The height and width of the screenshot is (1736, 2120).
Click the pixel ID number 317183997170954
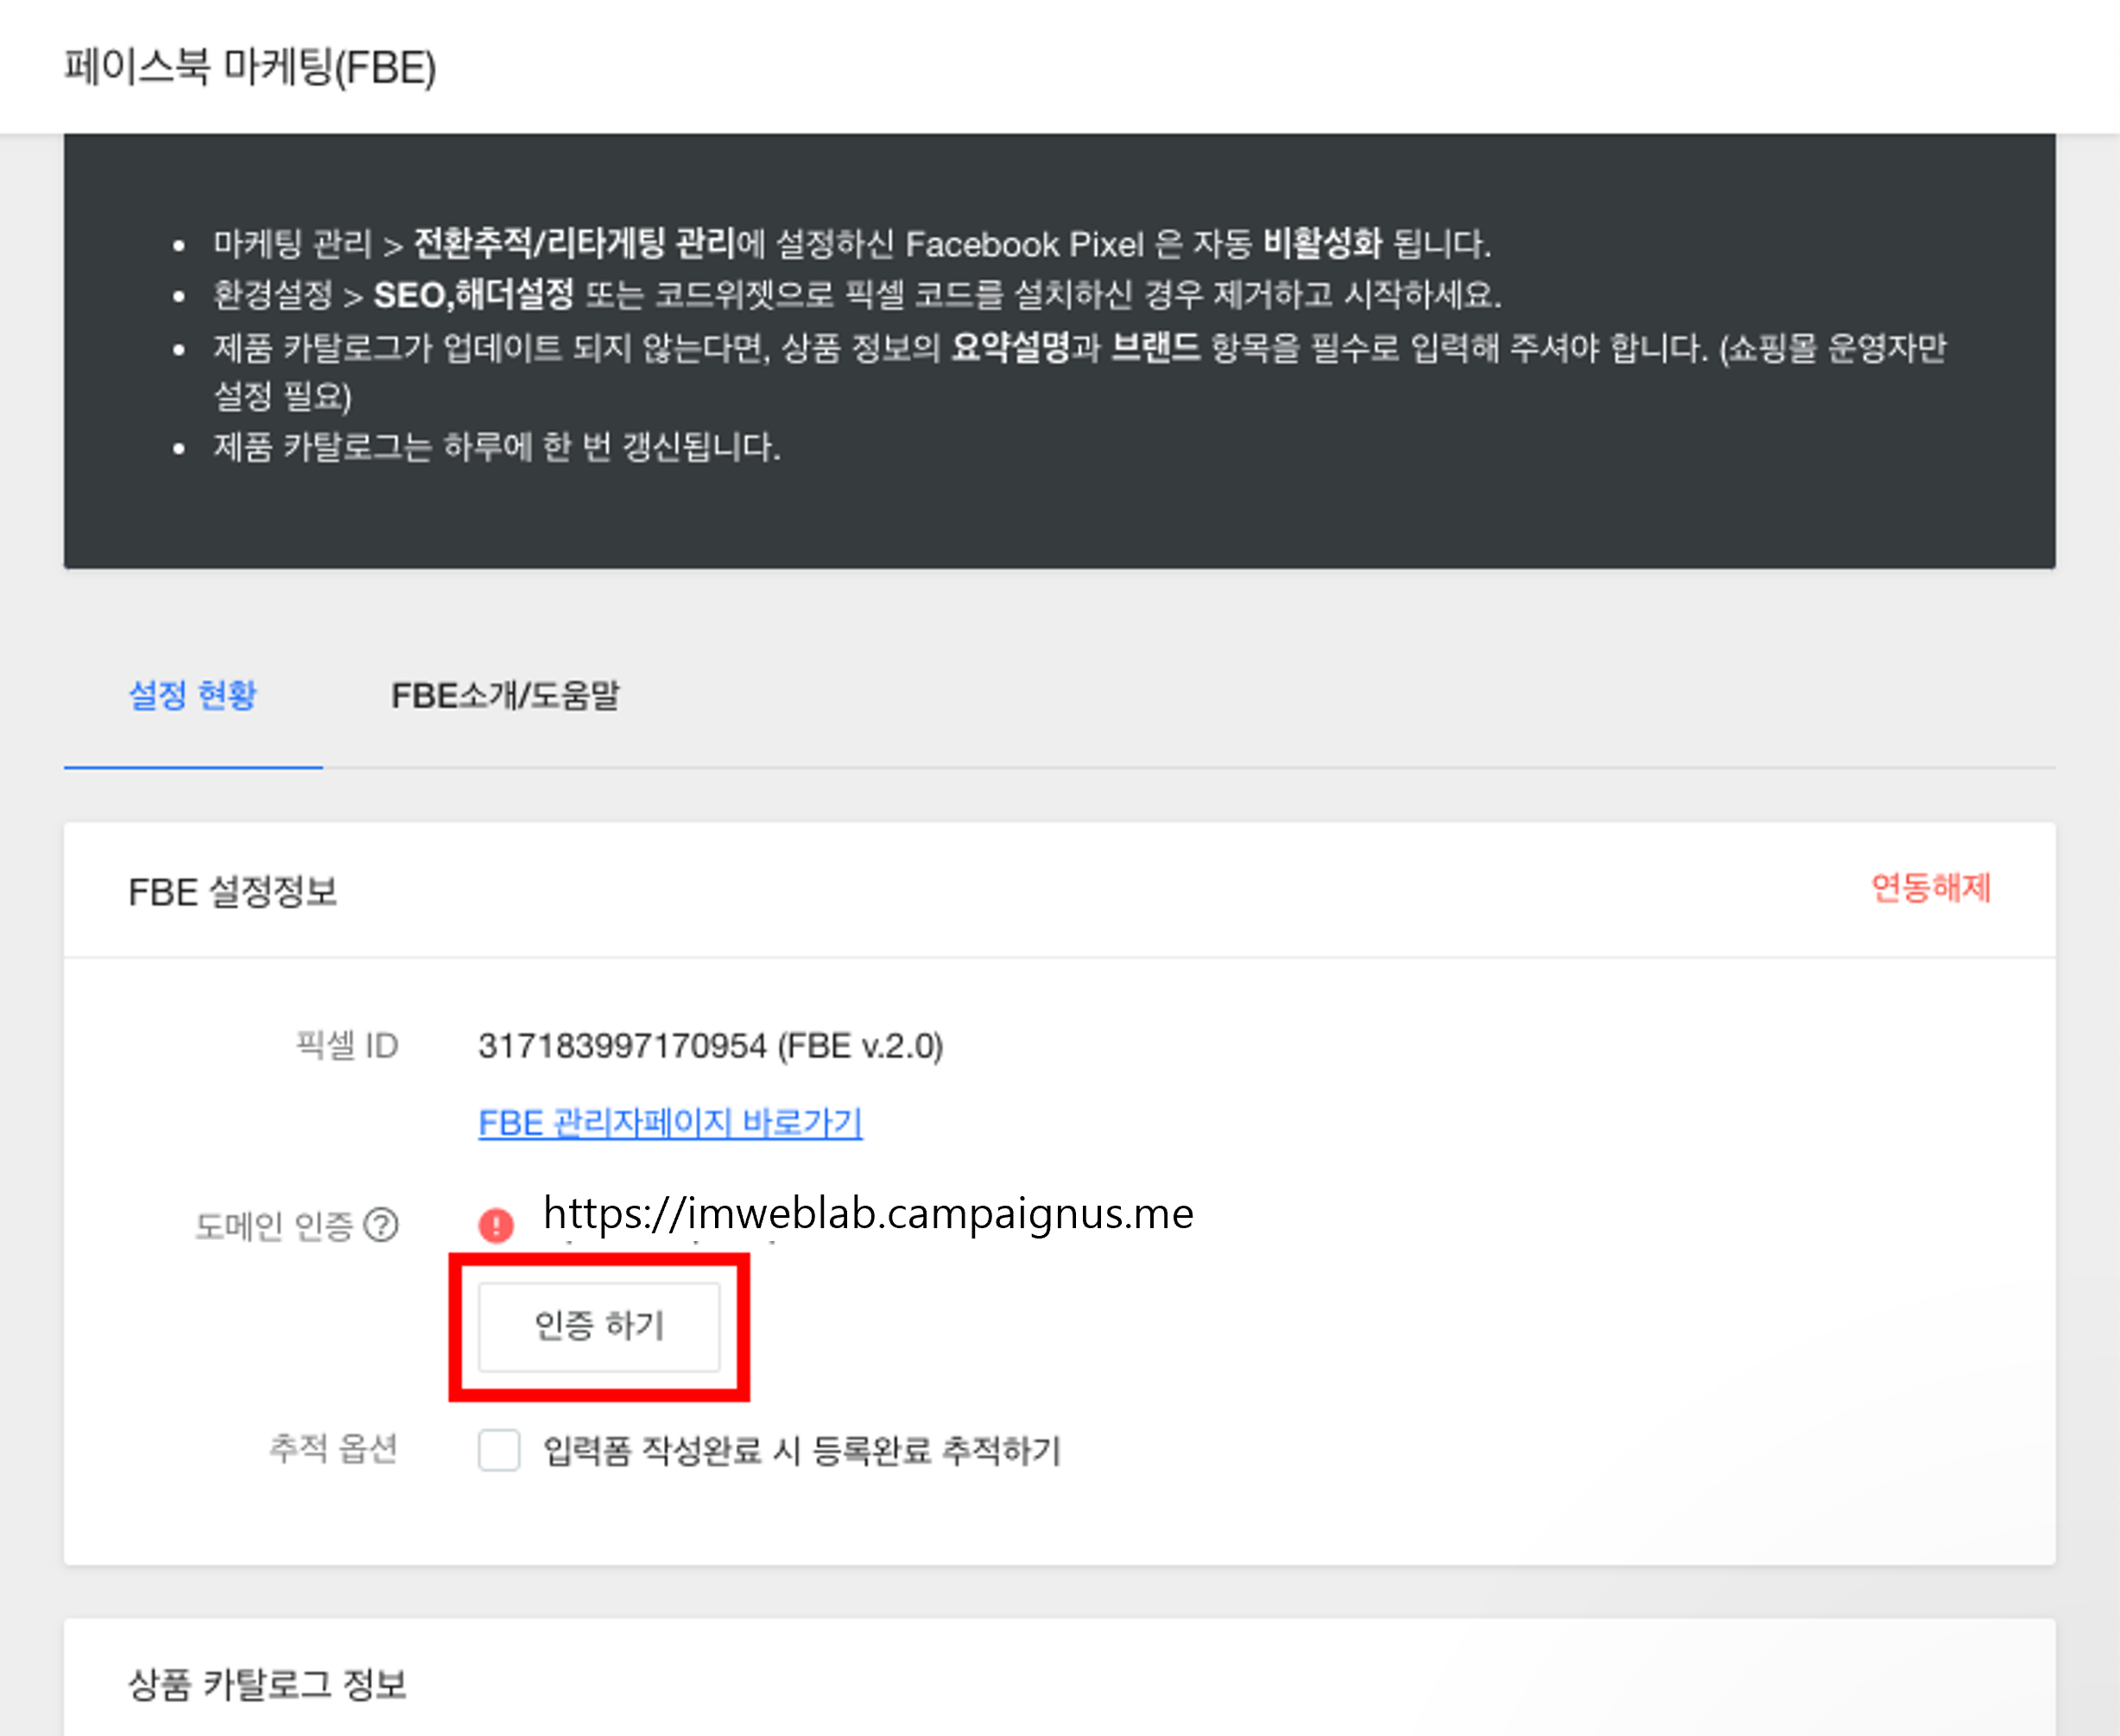coord(622,1046)
